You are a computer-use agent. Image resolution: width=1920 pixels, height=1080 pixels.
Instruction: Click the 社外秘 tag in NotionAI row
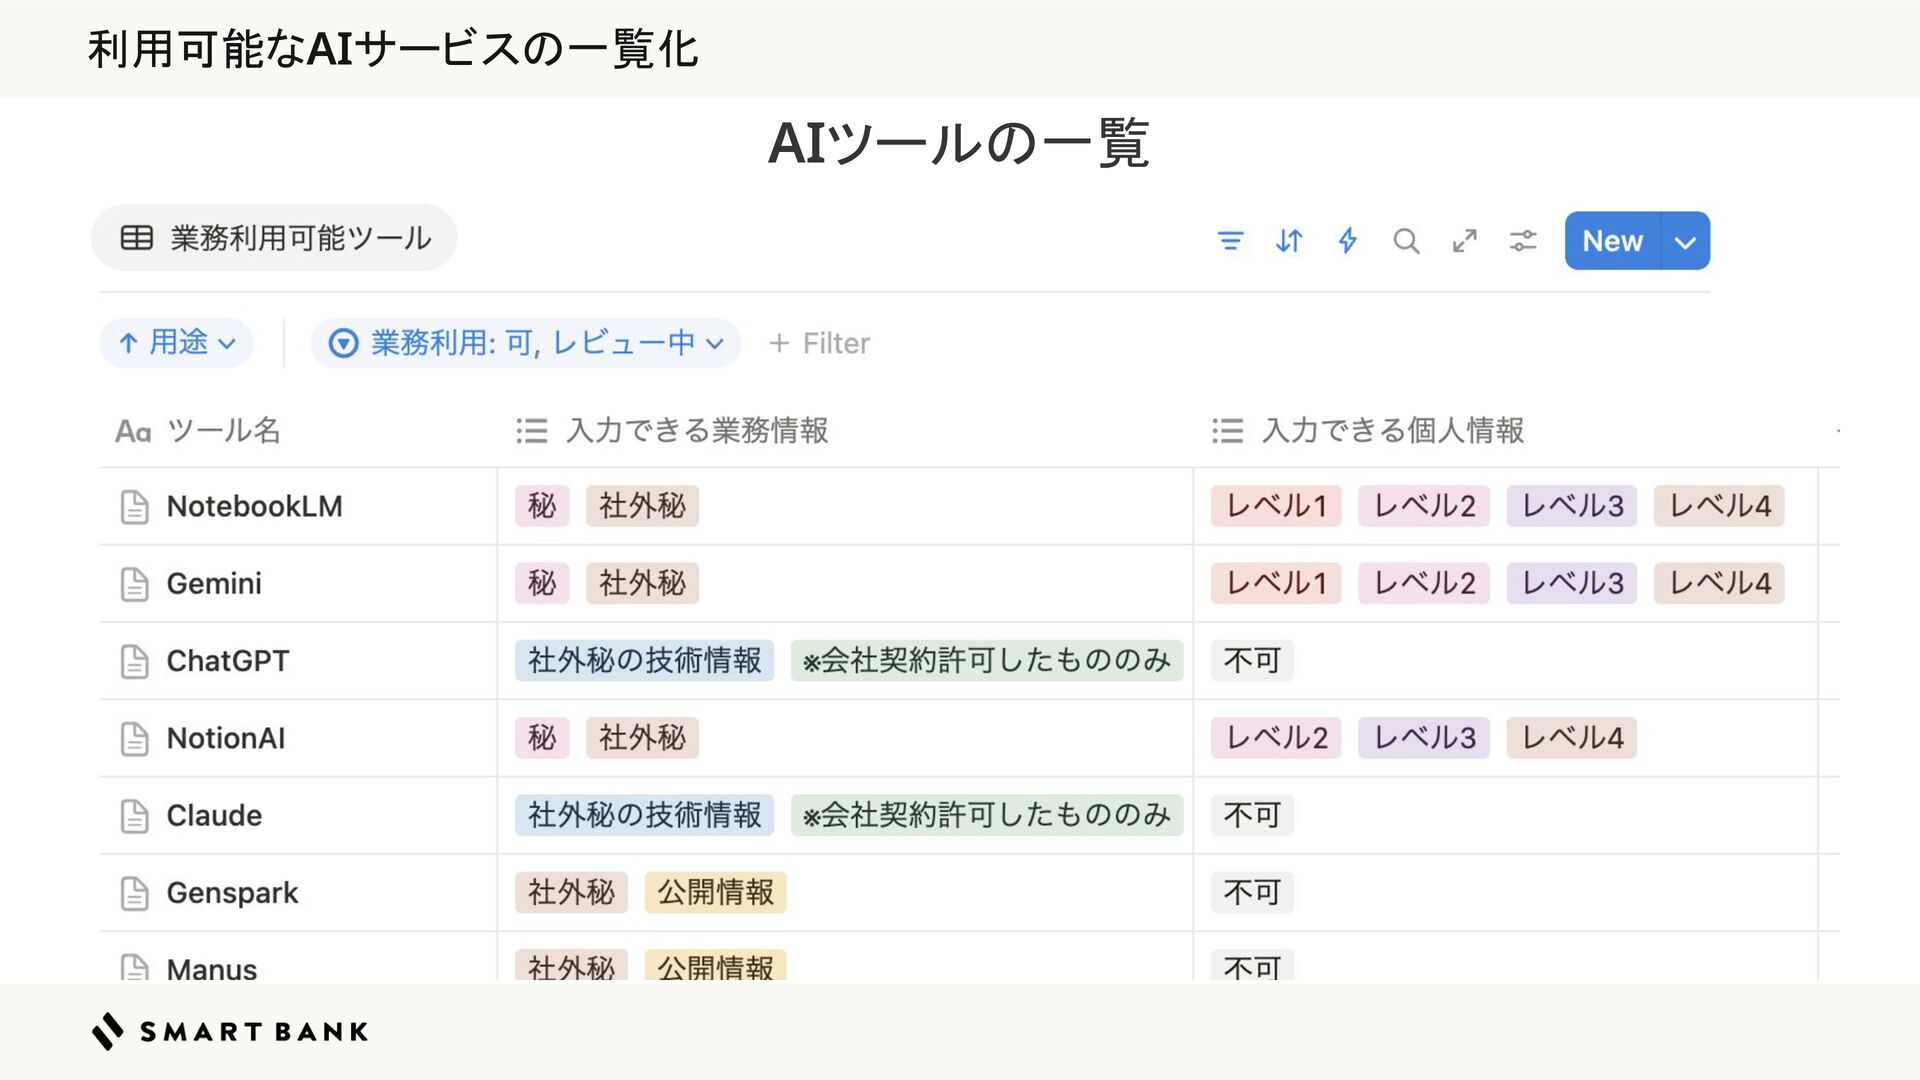point(642,738)
